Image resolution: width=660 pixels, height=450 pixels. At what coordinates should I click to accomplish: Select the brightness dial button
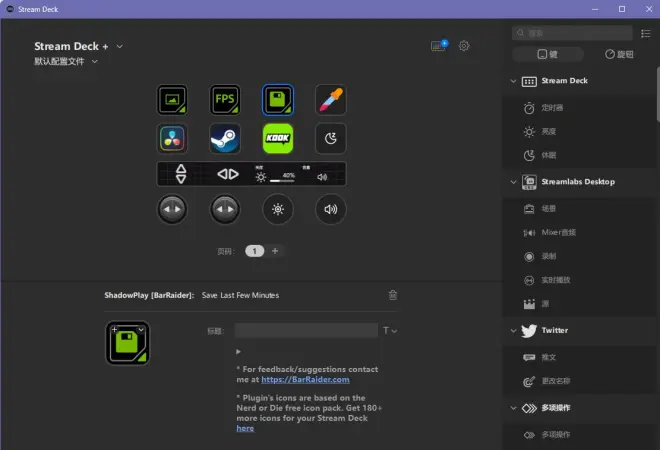(x=278, y=209)
